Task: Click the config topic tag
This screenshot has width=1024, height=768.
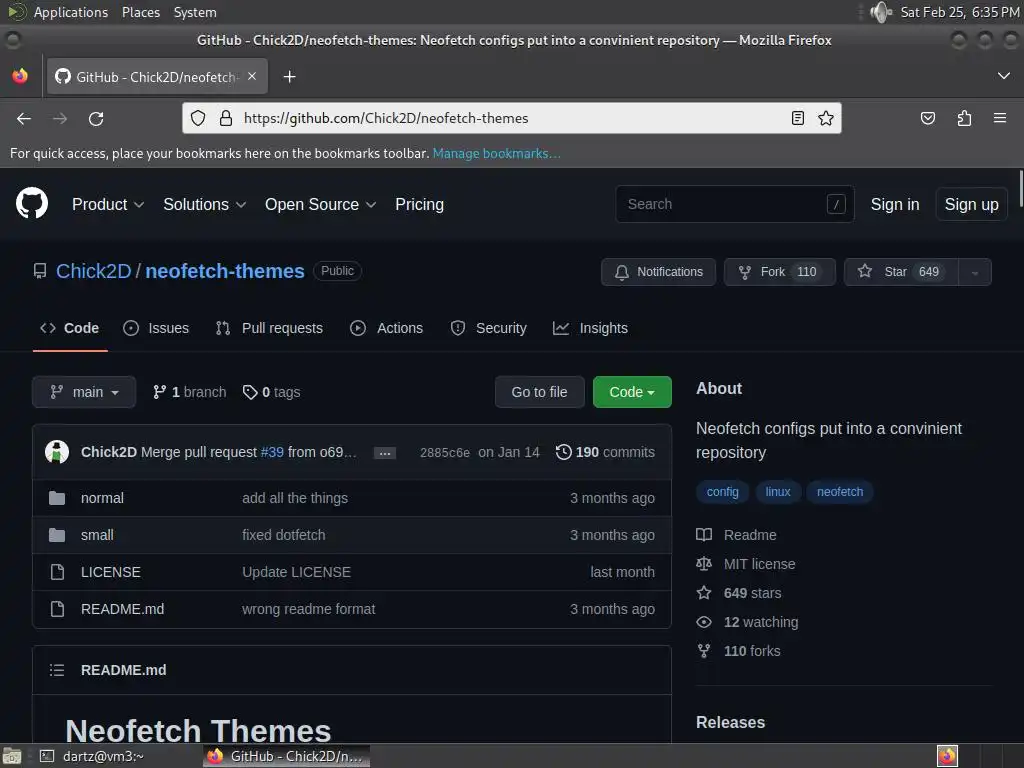Action: click(722, 492)
